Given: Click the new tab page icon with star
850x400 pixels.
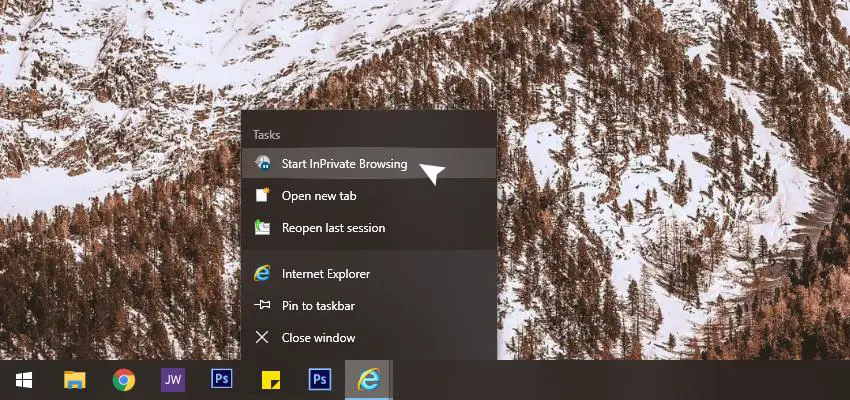Looking at the screenshot, I should pyautogui.click(x=262, y=196).
